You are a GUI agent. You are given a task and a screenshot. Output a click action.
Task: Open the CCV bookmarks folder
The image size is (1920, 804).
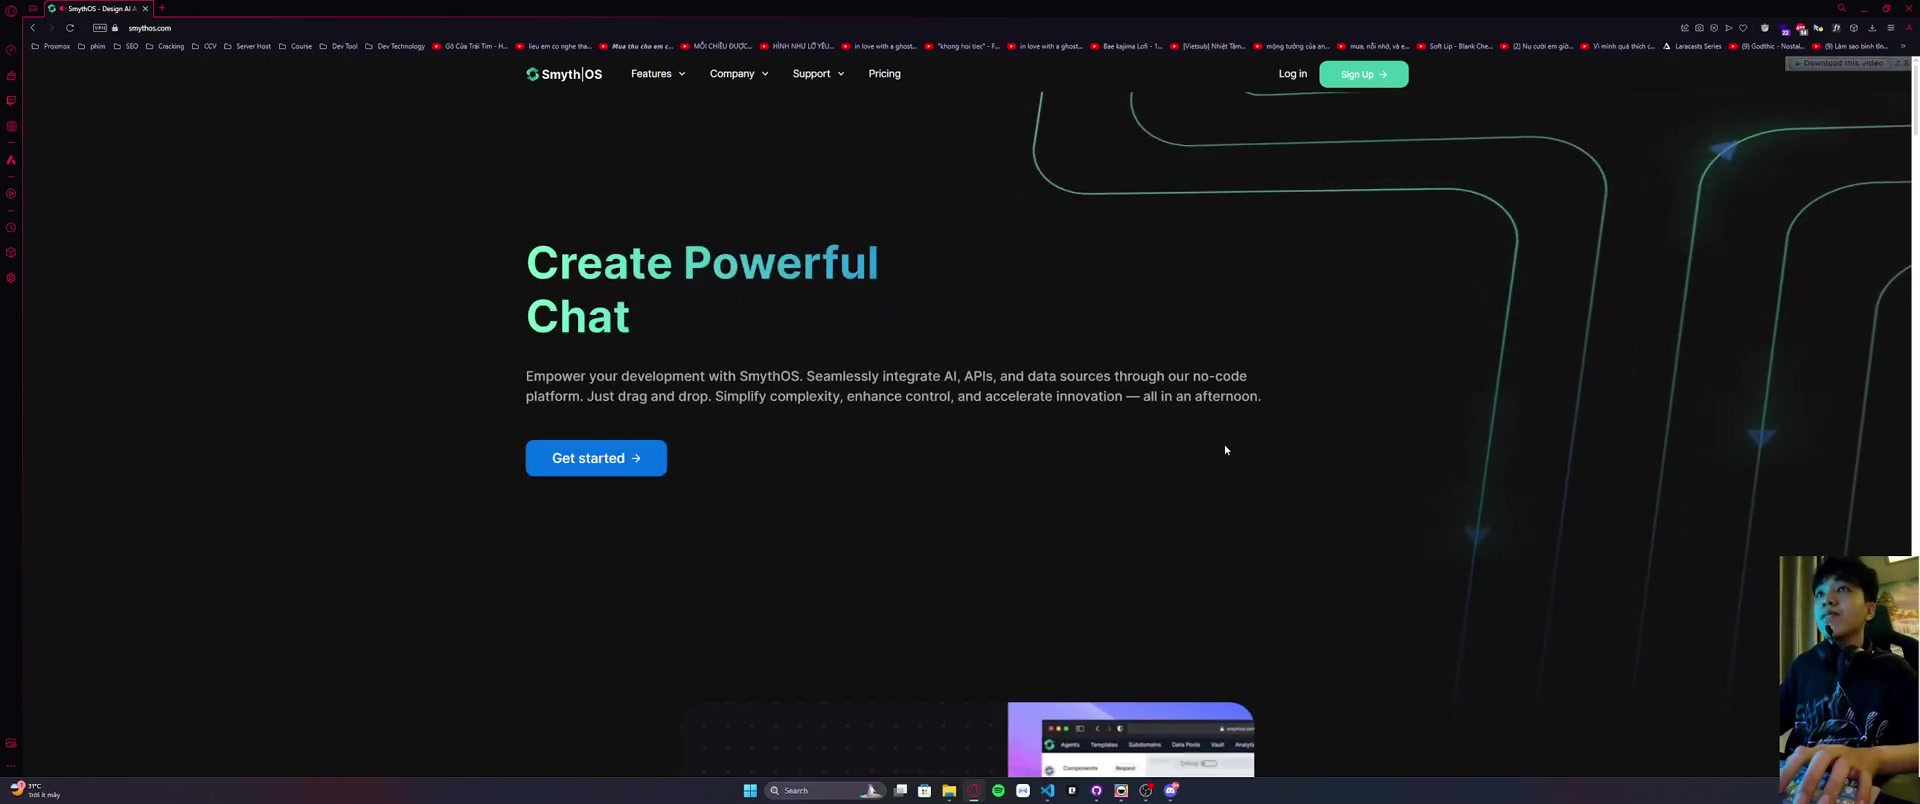click(x=204, y=46)
